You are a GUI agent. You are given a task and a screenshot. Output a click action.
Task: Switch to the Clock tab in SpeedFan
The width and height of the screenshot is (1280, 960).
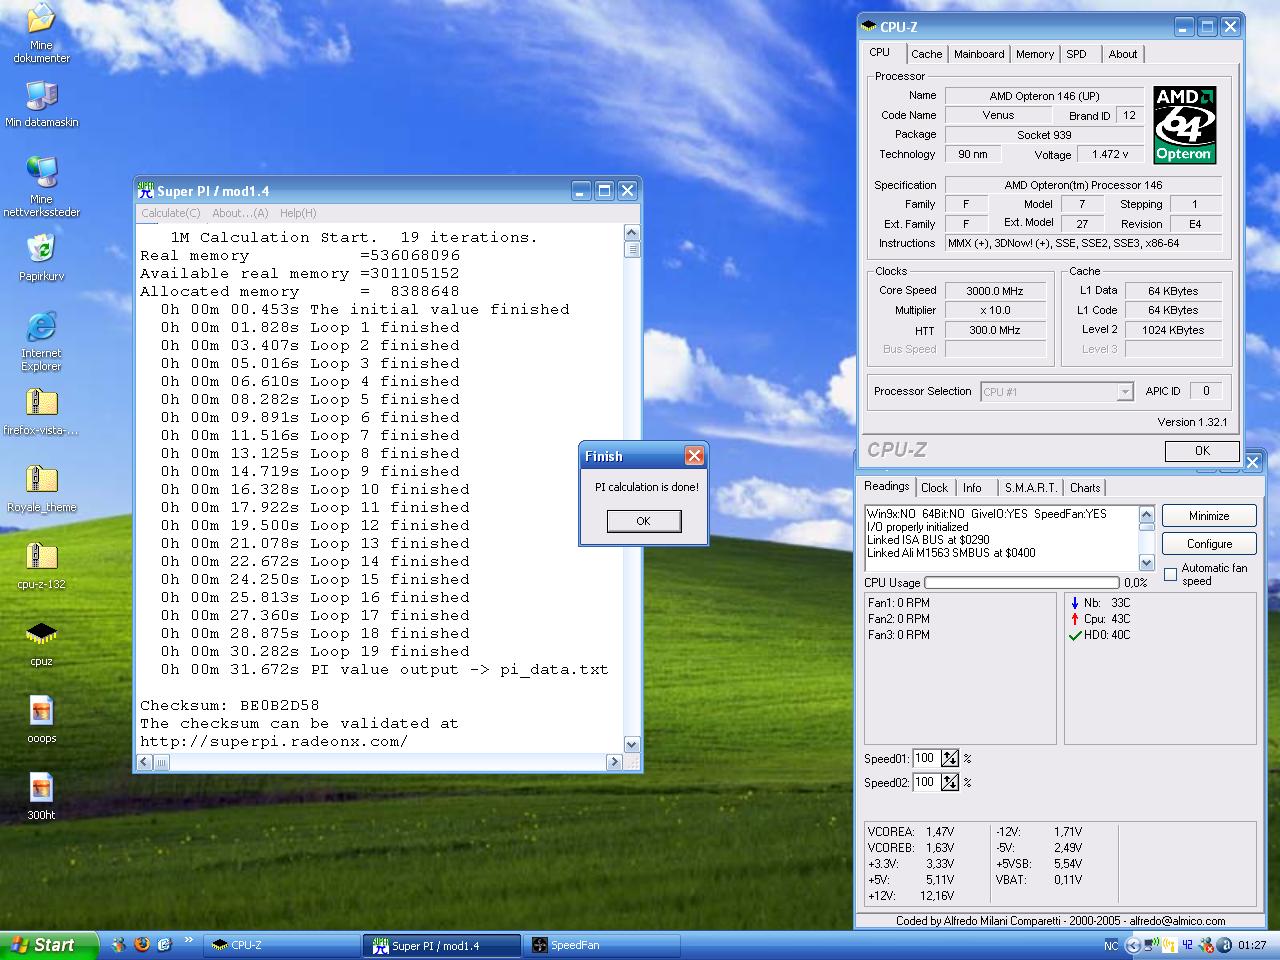click(x=935, y=488)
